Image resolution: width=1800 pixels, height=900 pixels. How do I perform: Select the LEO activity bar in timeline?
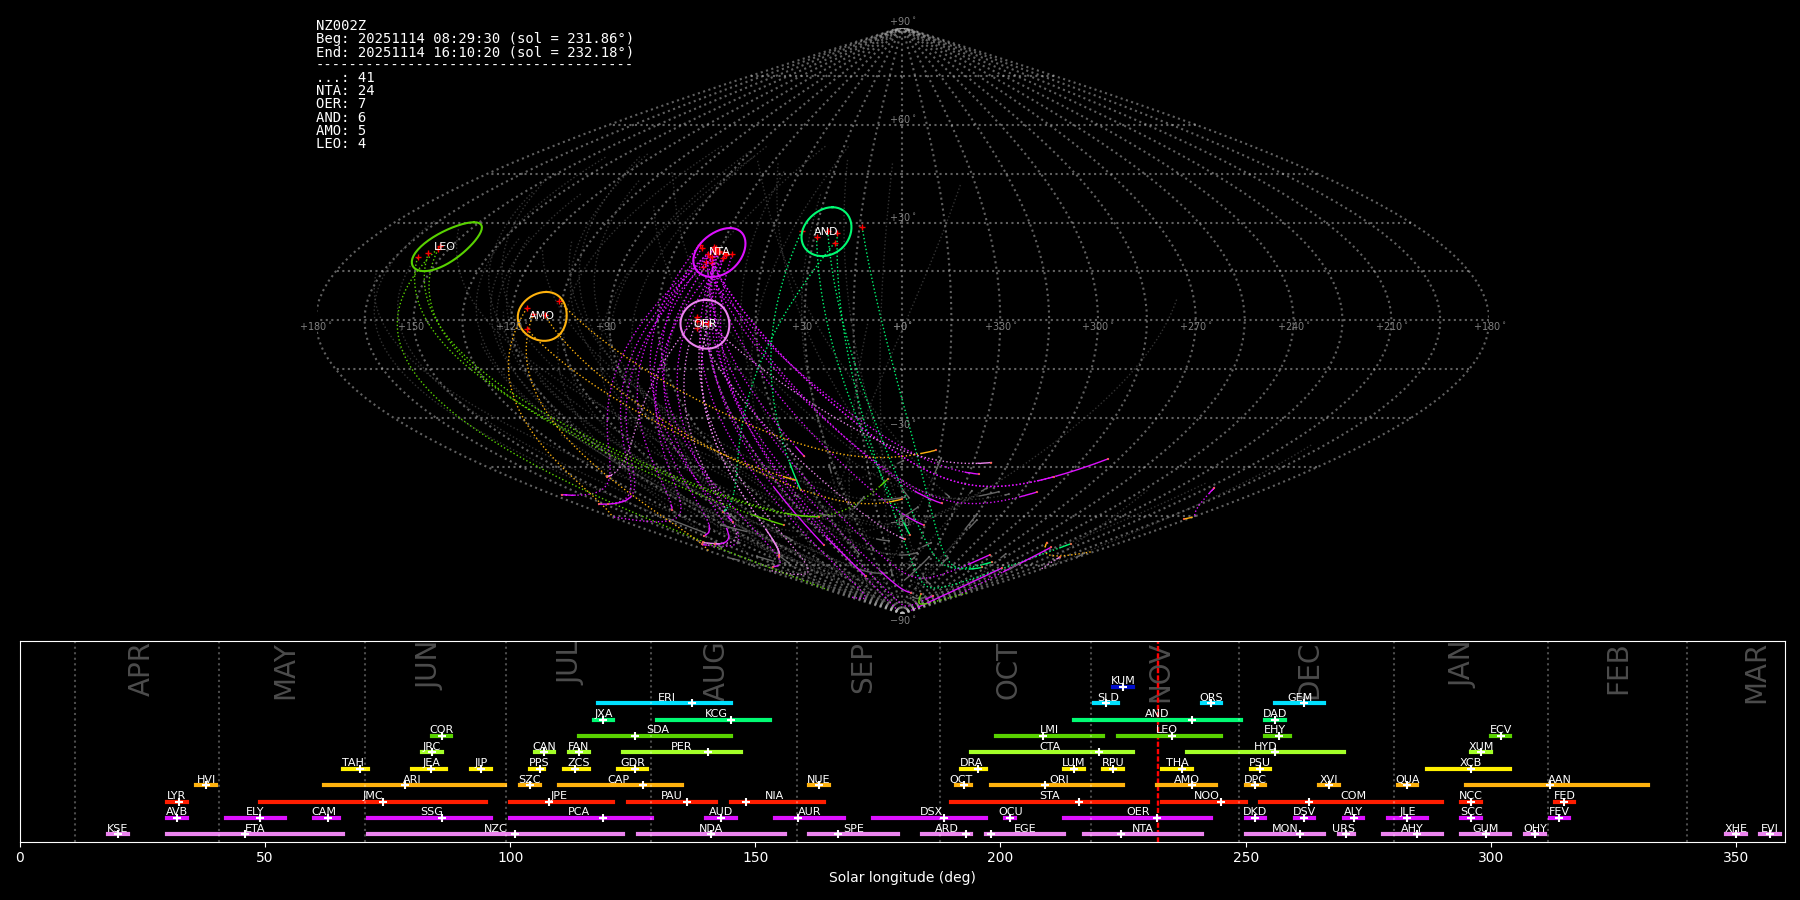[x=1169, y=736]
